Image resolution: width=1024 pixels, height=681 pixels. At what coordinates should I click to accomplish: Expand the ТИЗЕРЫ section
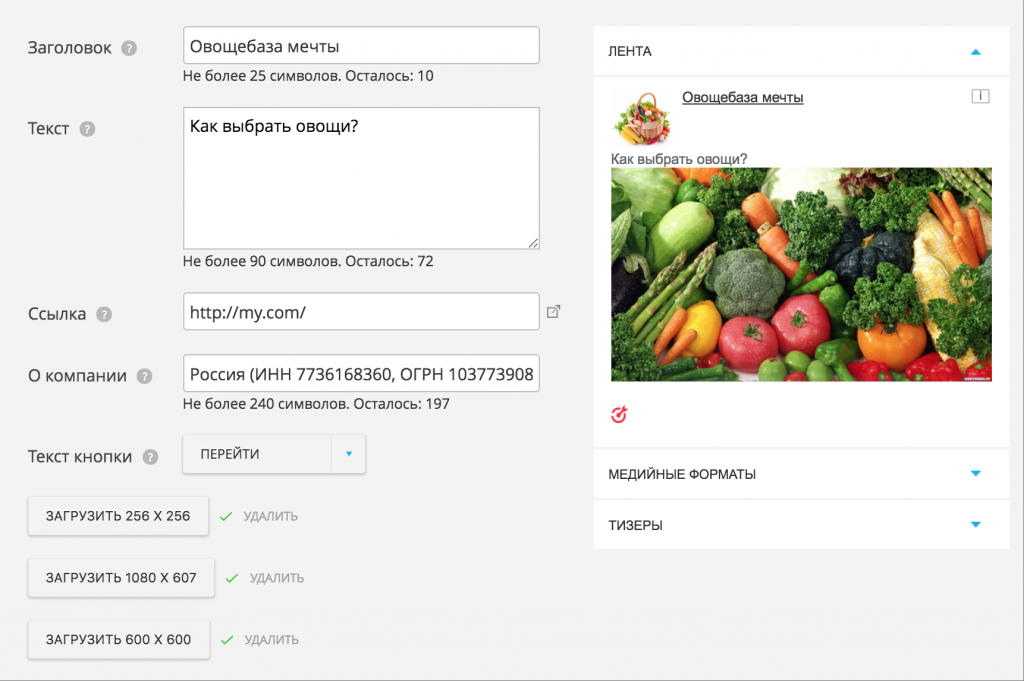pyautogui.click(x=976, y=525)
